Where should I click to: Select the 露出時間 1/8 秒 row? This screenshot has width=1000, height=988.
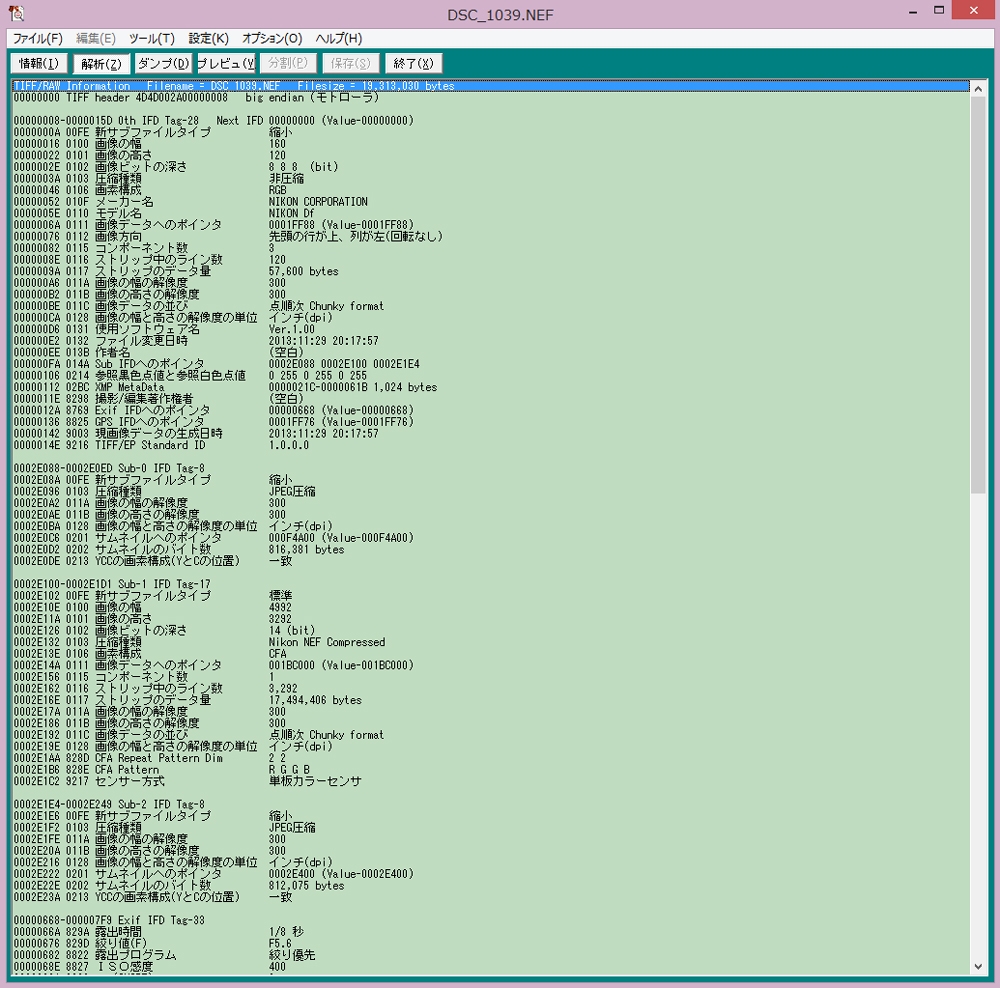[x=490, y=932]
